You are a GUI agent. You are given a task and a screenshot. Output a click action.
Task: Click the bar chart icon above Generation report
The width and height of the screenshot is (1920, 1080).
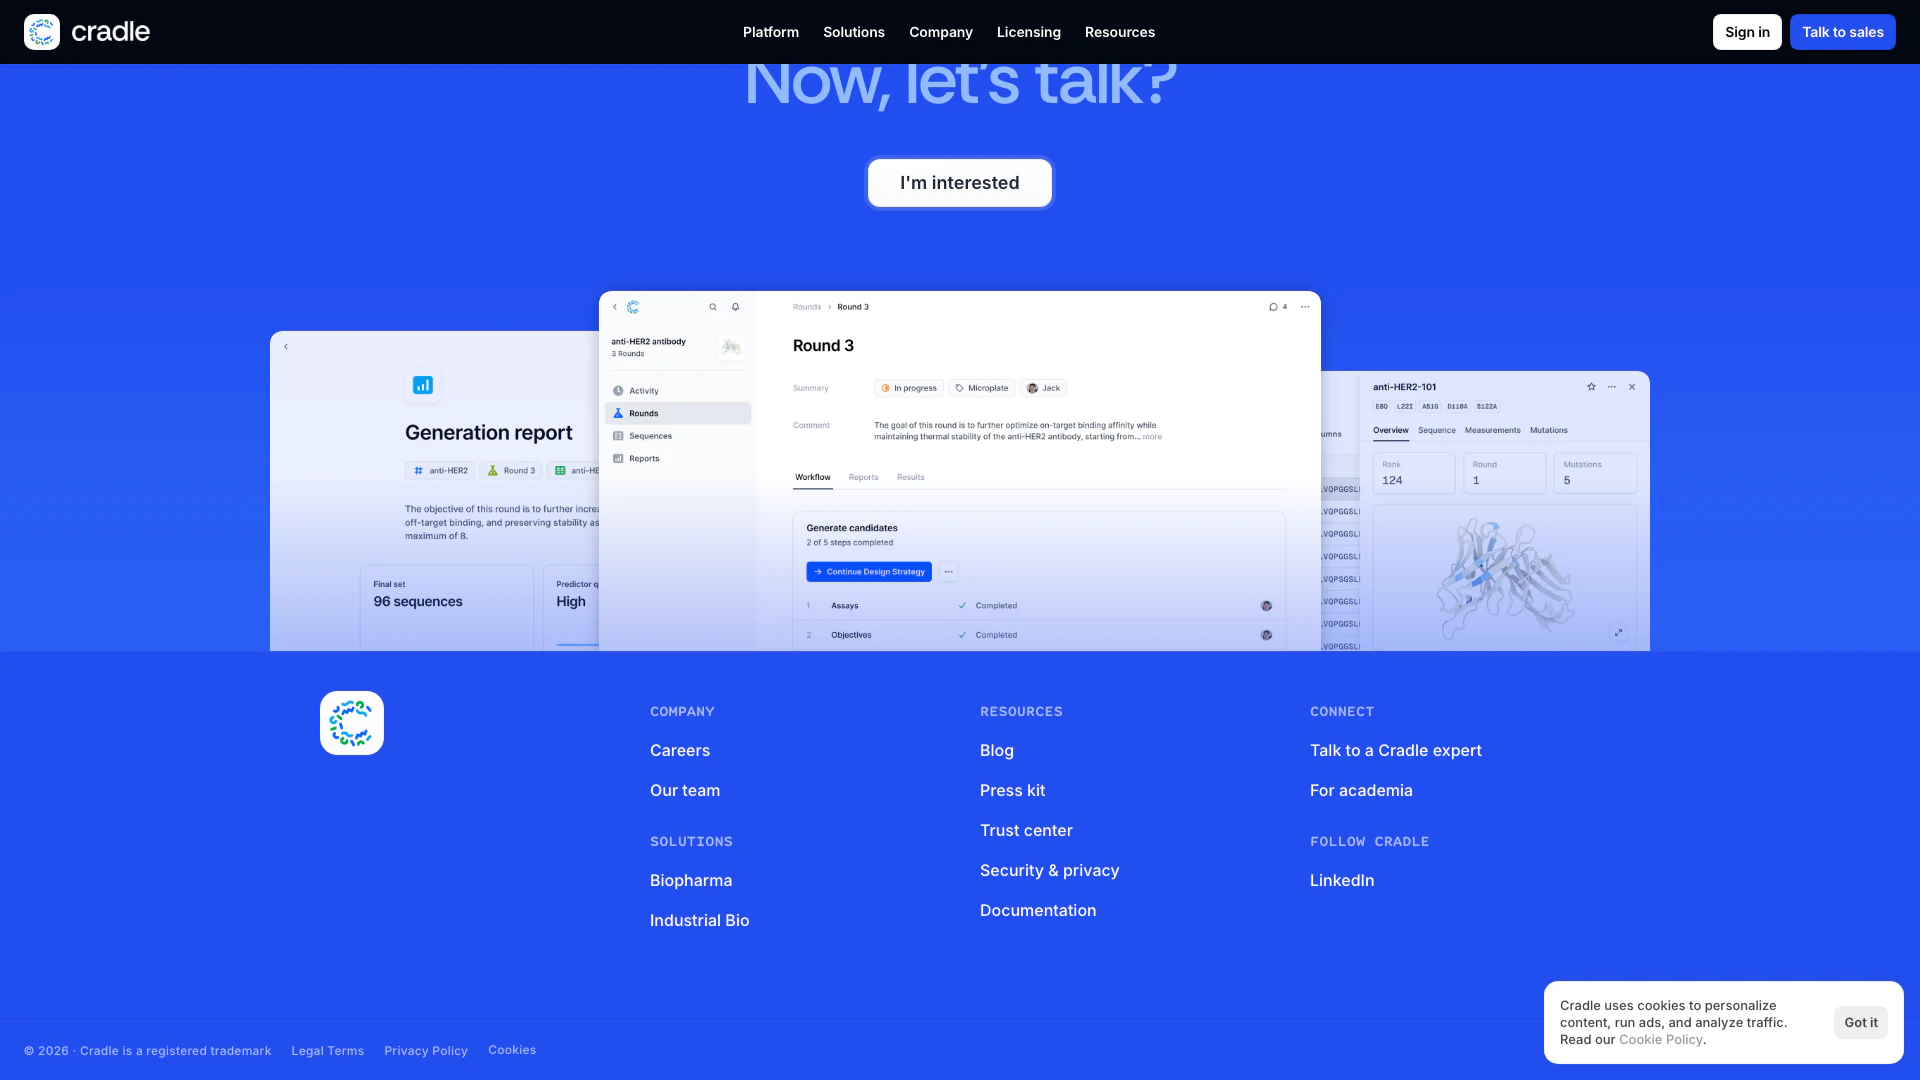click(x=423, y=385)
